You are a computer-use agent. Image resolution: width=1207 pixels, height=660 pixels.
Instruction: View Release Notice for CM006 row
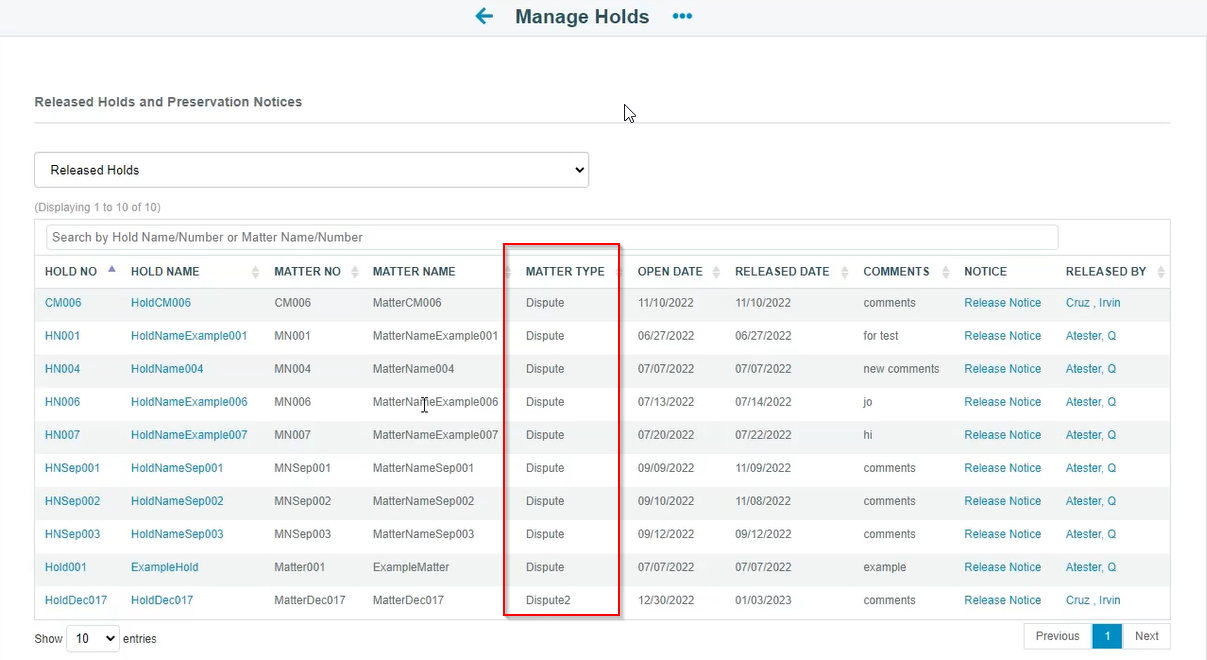pyautogui.click(x=1002, y=303)
